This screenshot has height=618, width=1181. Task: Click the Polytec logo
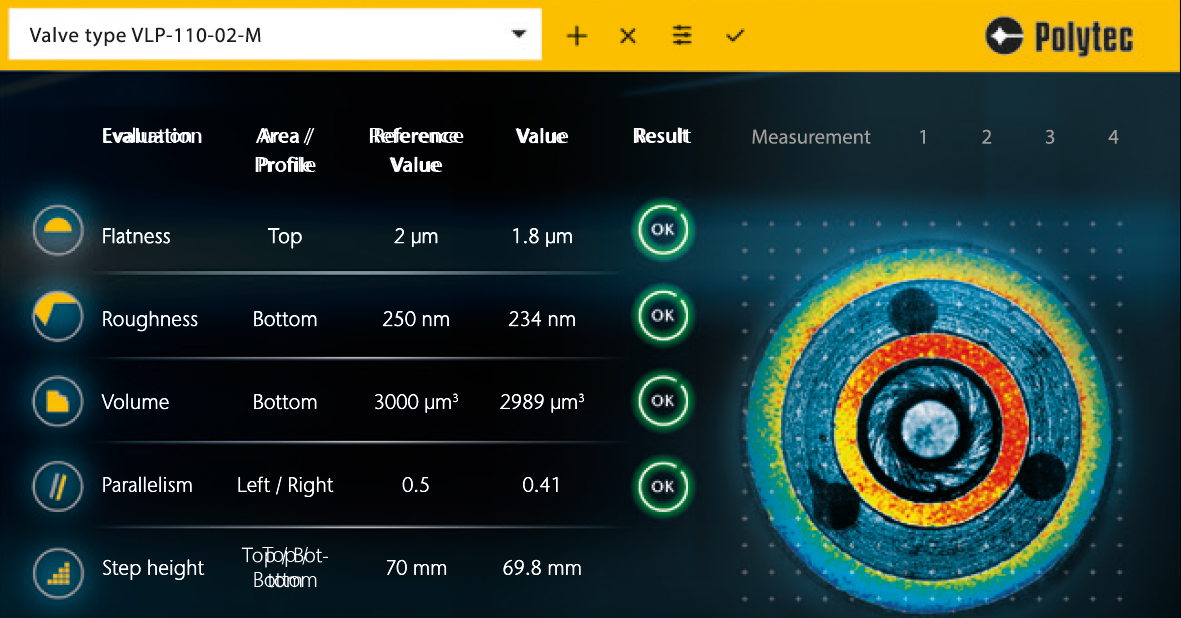tap(1059, 35)
